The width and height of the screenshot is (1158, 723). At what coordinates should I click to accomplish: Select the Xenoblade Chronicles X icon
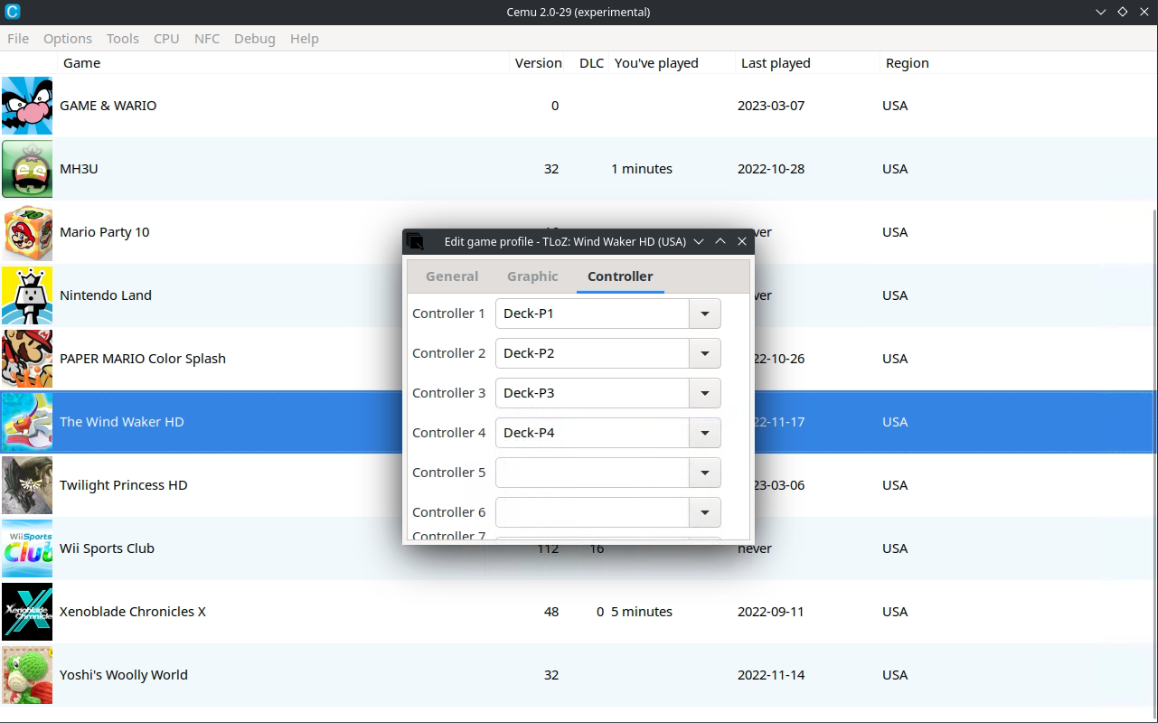27,612
